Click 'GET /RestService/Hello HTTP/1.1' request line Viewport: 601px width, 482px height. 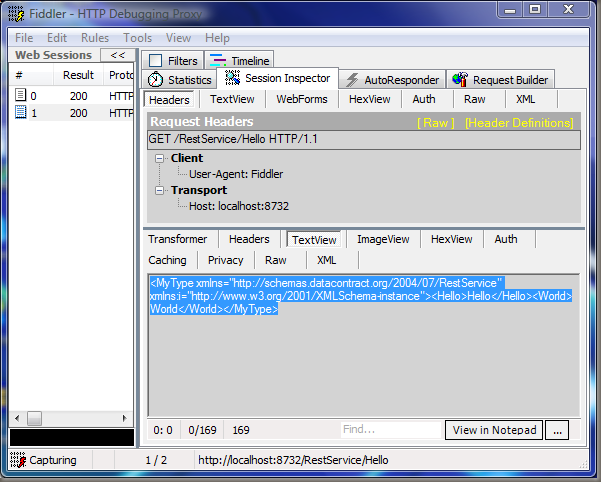[x=363, y=139]
